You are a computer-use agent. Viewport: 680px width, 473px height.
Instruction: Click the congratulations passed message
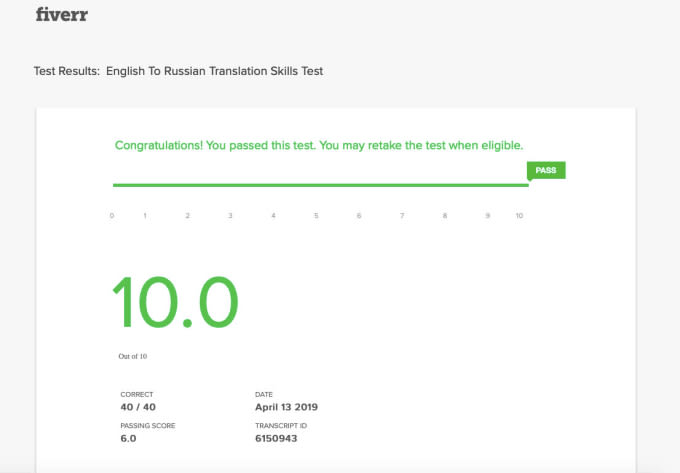pyautogui.click(x=319, y=145)
